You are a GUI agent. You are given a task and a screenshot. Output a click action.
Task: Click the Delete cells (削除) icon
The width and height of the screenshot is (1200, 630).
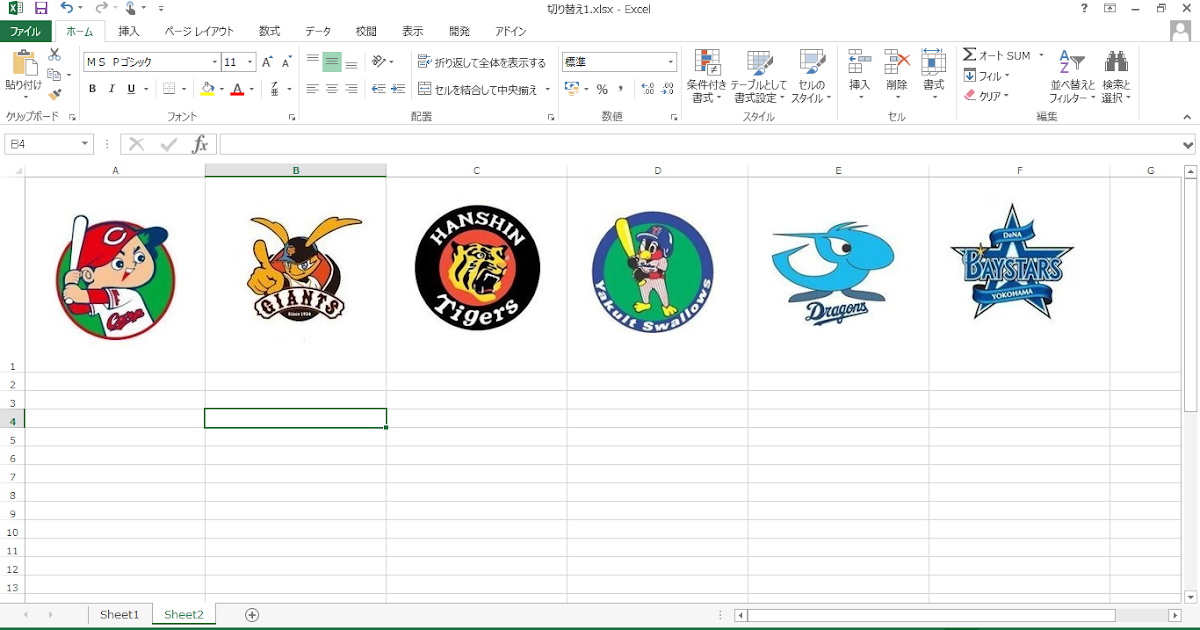(x=897, y=62)
